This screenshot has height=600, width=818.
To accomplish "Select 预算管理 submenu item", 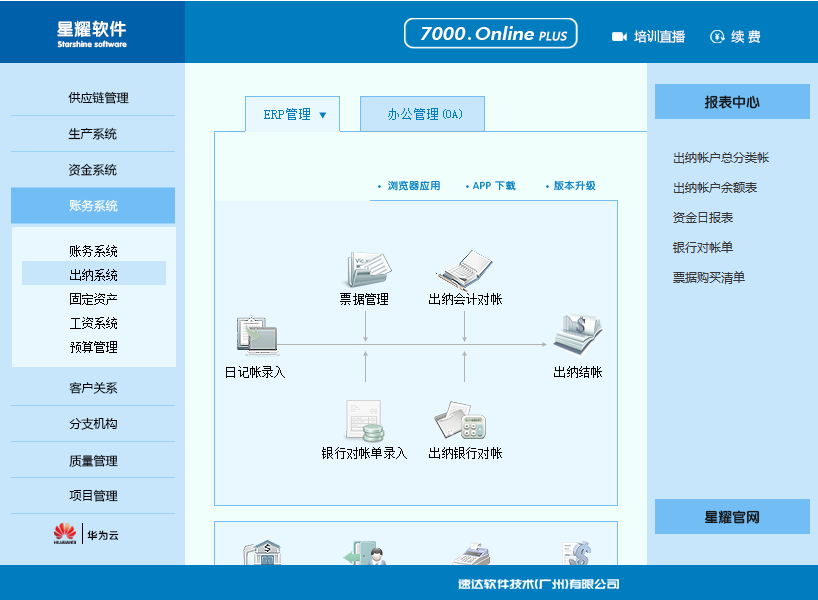I will (93, 347).
